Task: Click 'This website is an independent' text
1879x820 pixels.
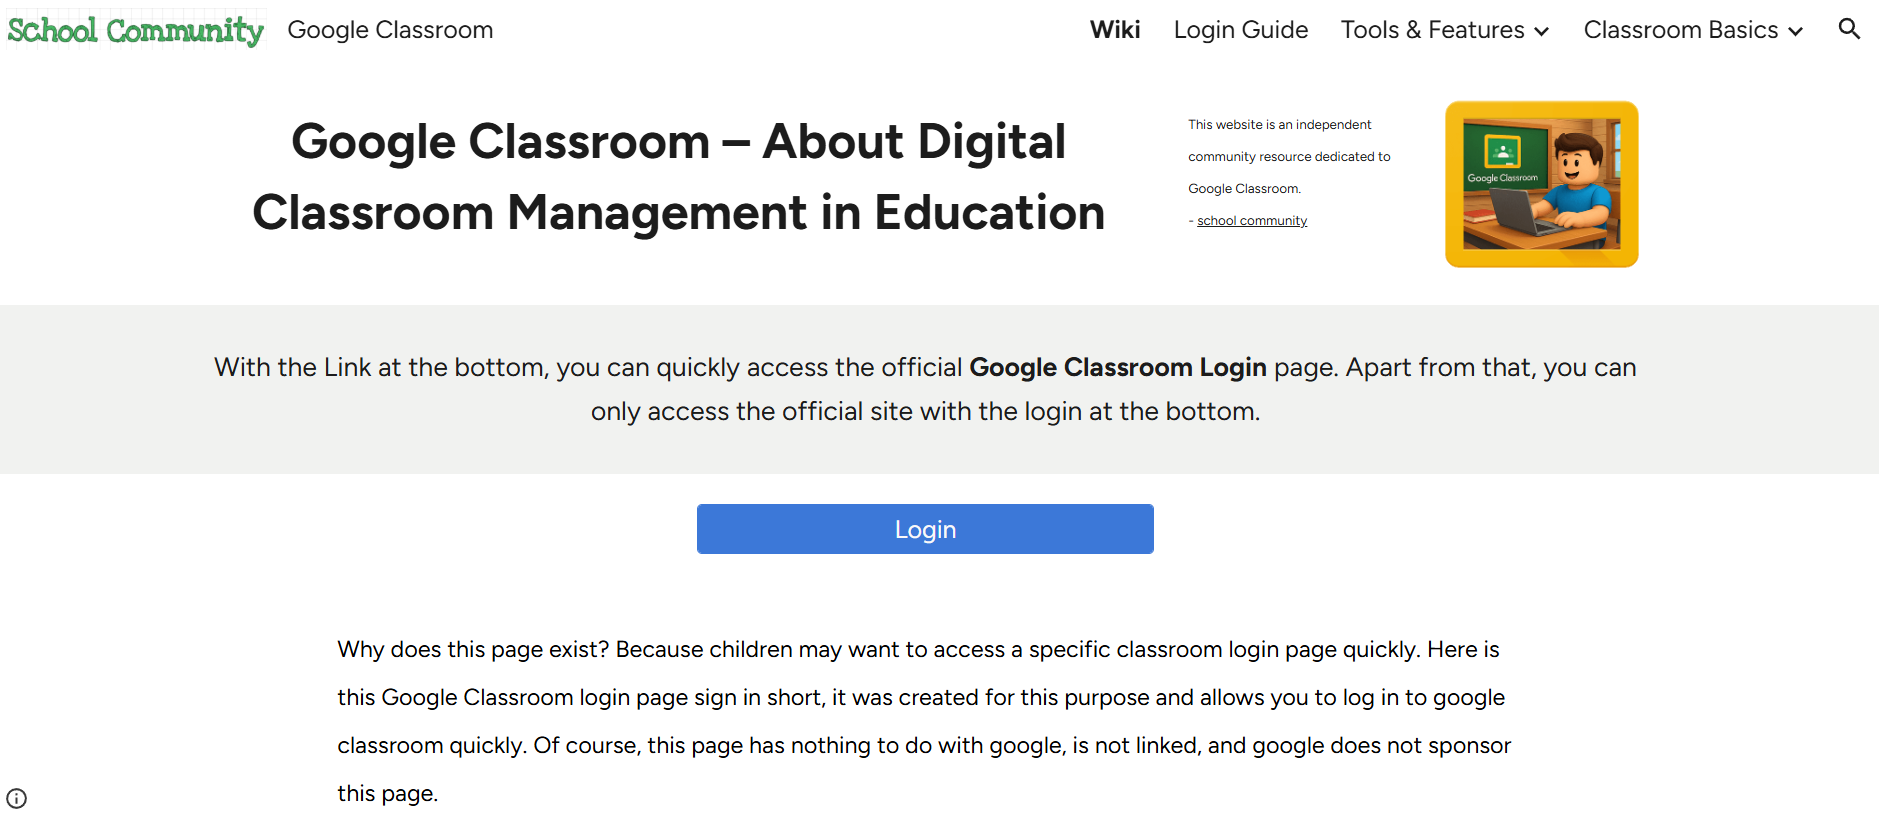Action: 1279,125
